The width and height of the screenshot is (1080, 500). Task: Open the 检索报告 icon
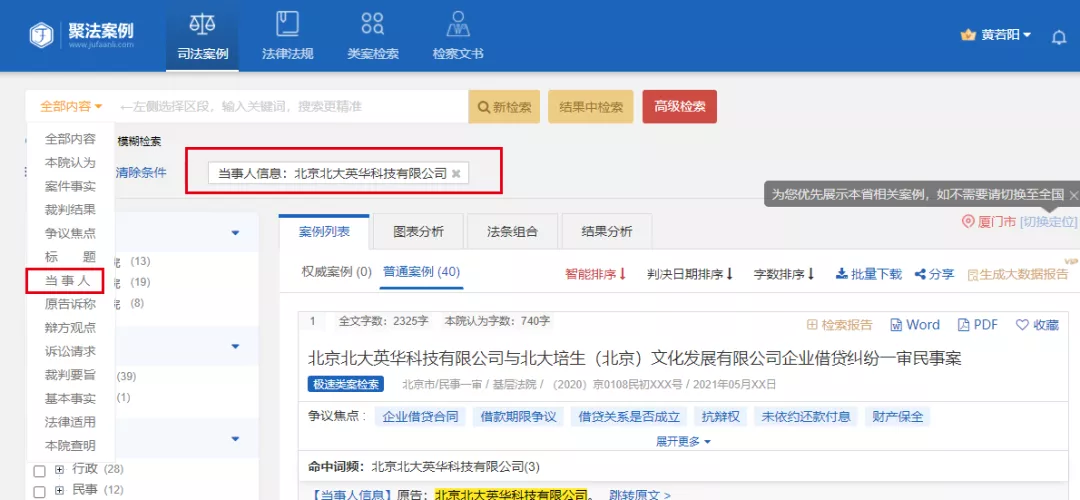(x=812, y=325)
